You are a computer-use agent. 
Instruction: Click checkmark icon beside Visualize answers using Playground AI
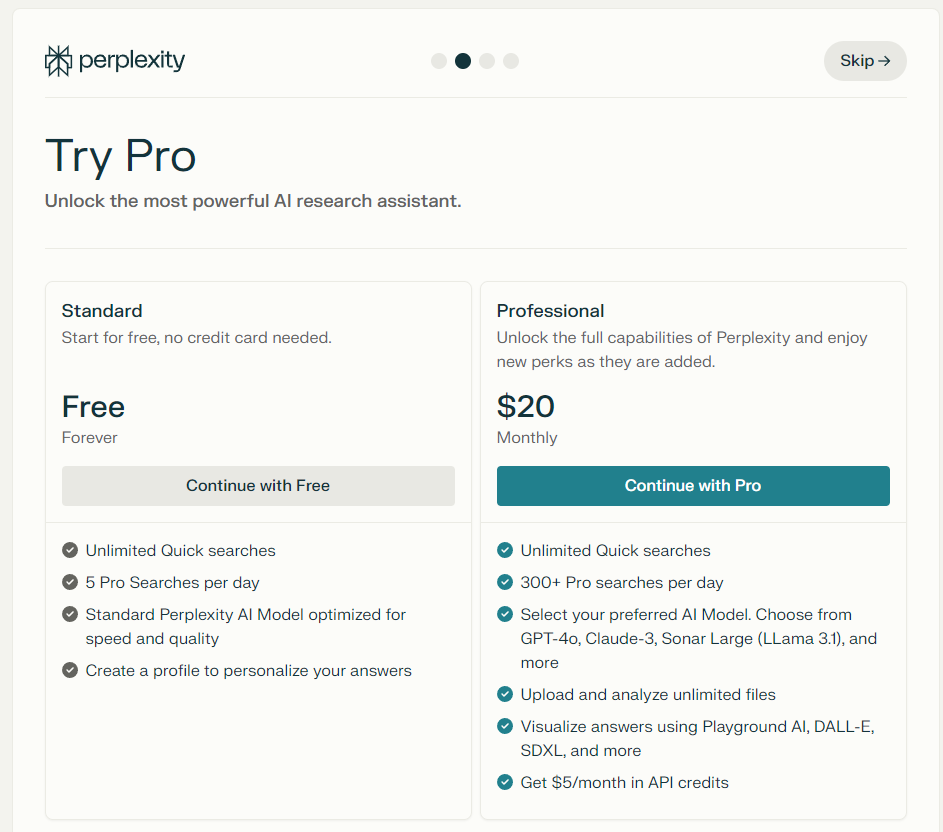point(505,726)
